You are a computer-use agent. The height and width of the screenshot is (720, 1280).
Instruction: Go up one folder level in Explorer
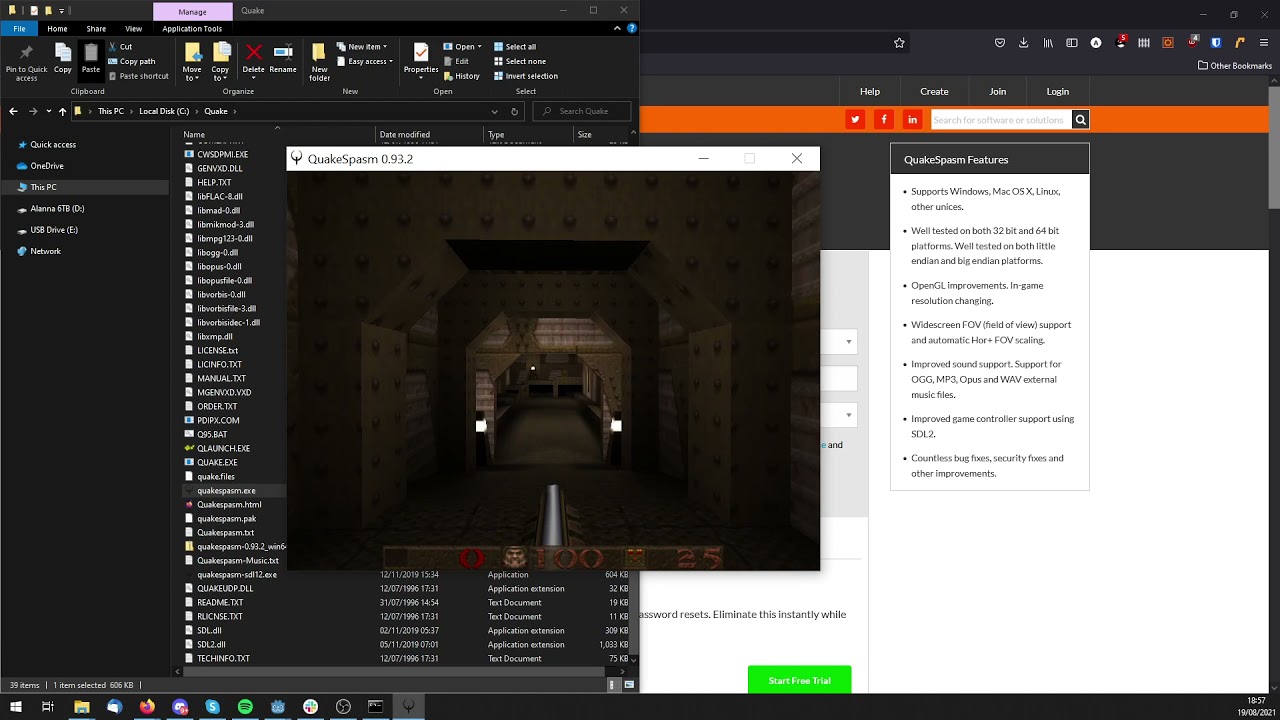62,111
